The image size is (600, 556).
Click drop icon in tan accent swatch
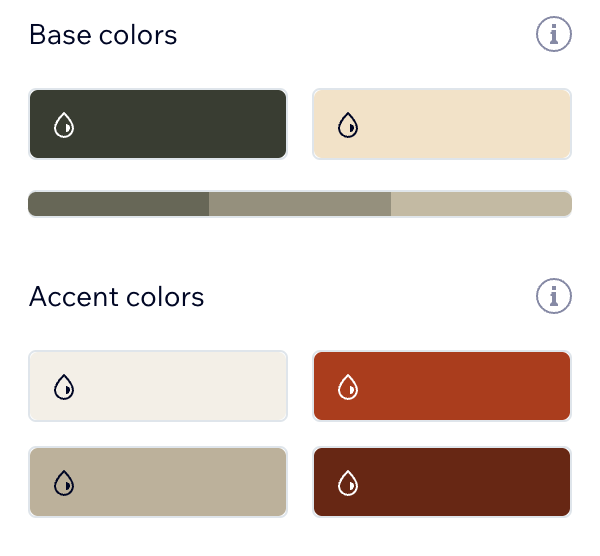(64, 483)
